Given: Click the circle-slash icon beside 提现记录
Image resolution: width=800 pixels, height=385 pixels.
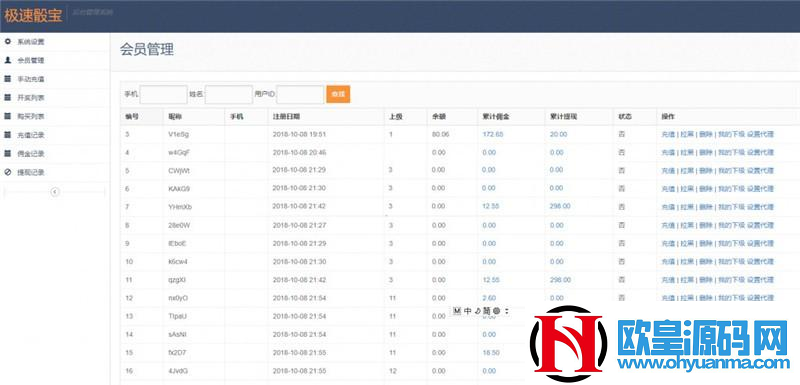Looking at the screenshot, I should click(x=7, y=172).
